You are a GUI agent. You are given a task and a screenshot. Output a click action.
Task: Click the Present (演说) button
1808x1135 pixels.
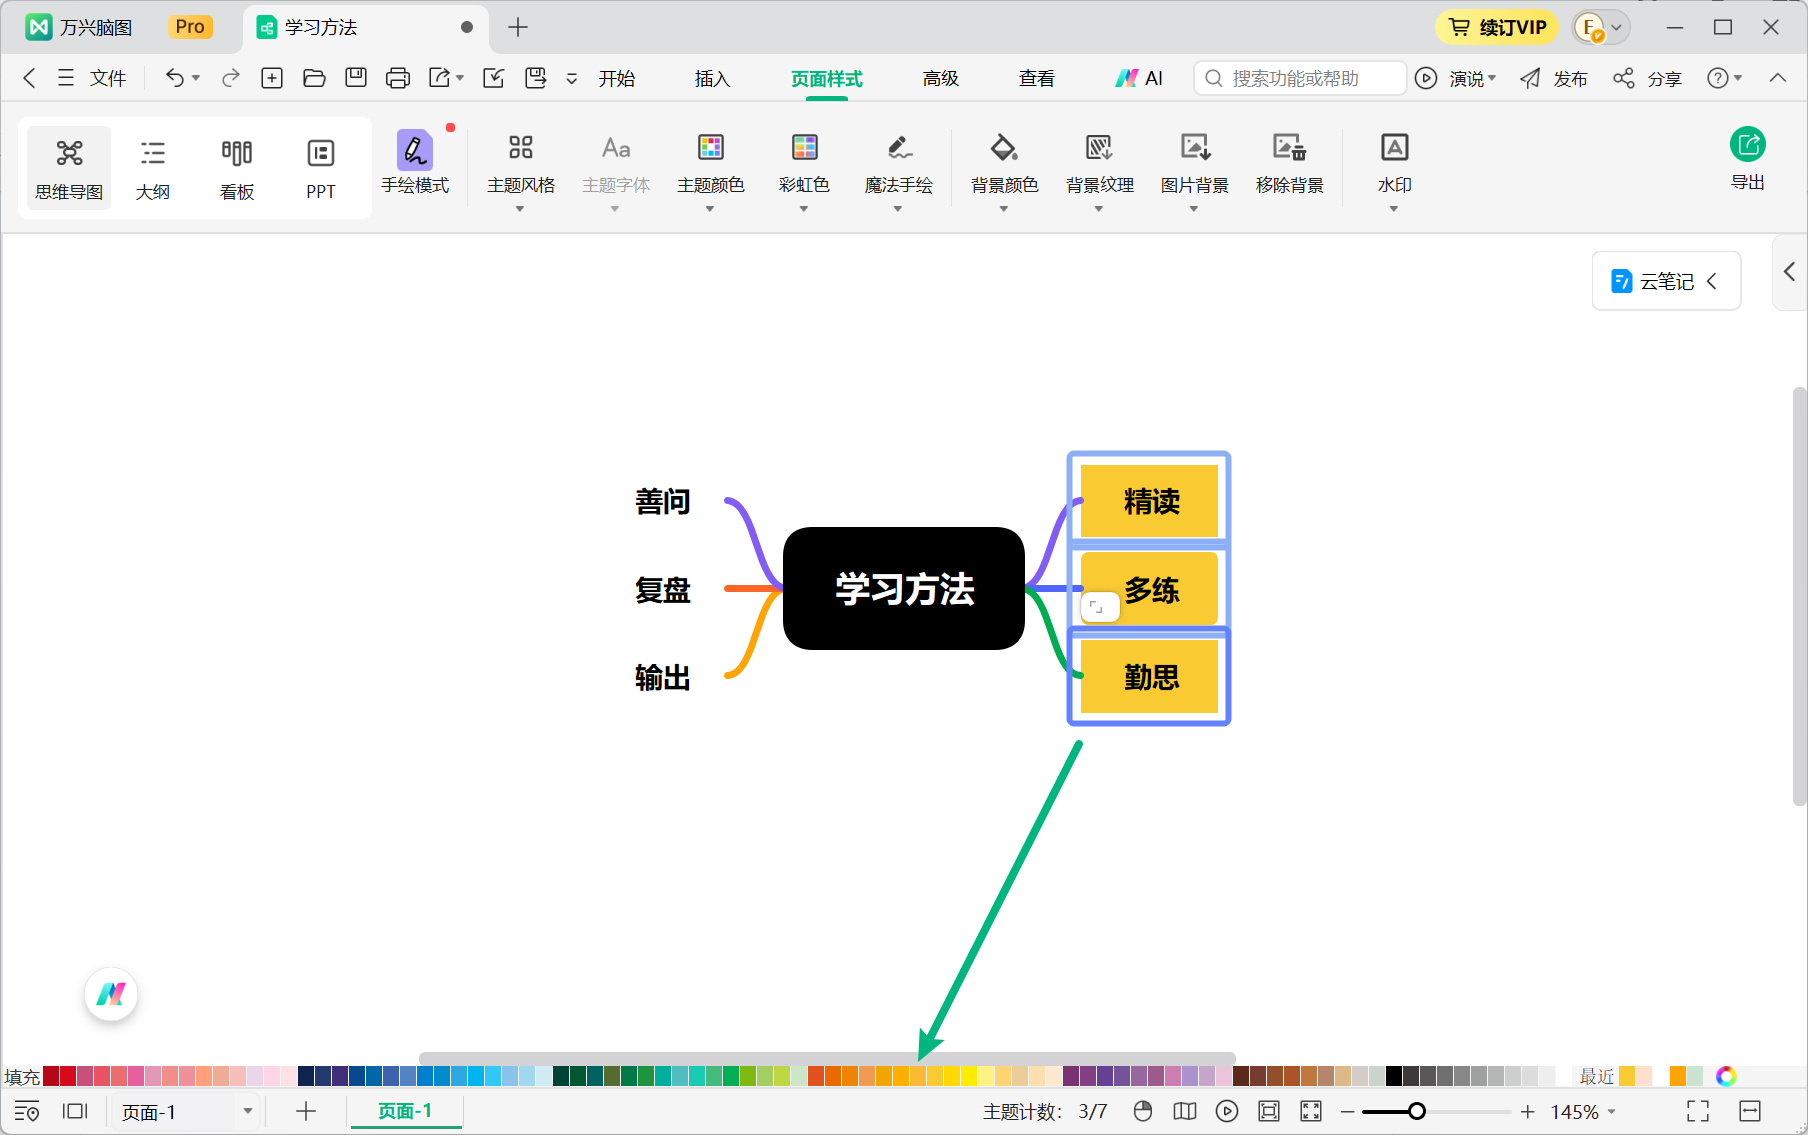click(x=1456, y=78)
